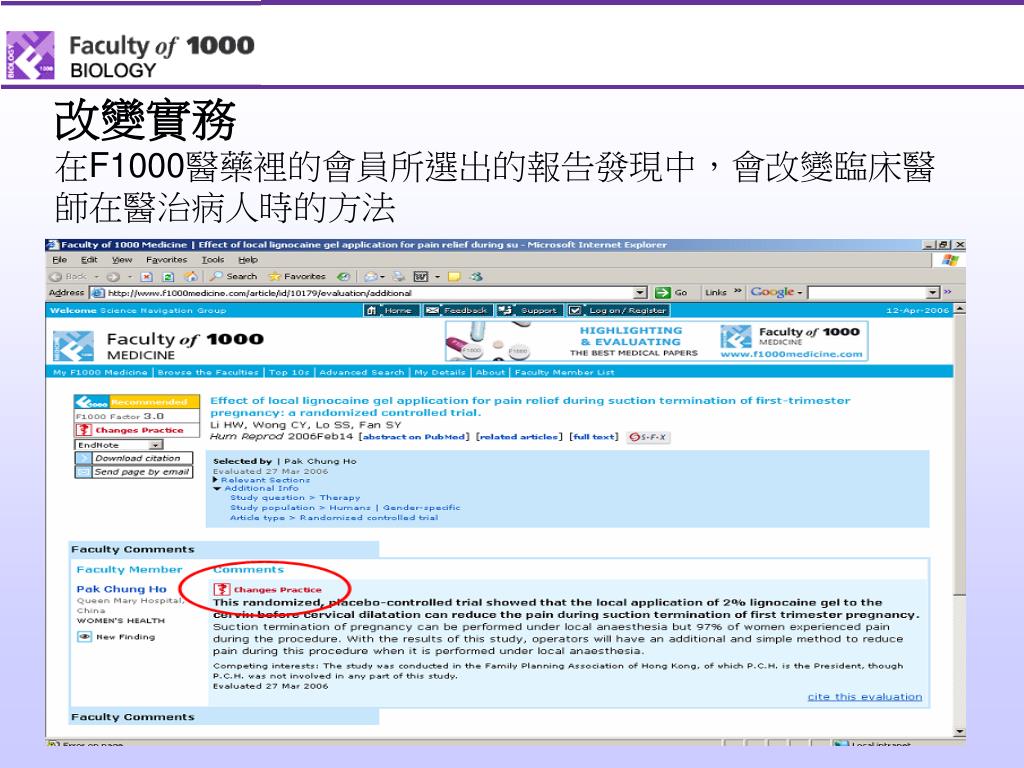Click the Home button in top bar
This screenshot has height=768, width=1024.
pyautogui.click(x=390, y=310)
